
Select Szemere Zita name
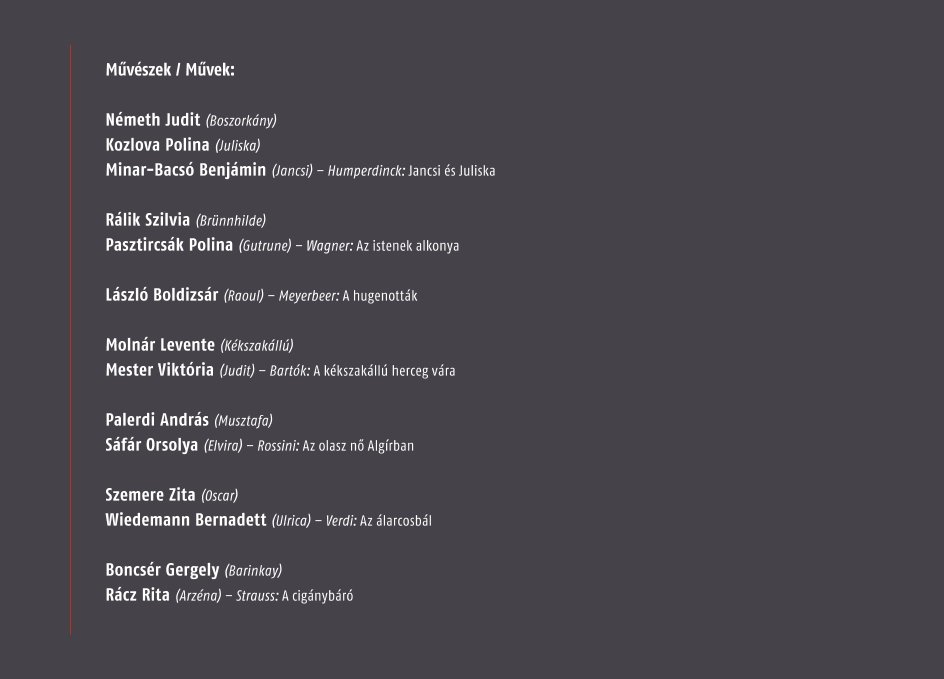pyautogui.click(x=151, y=495)
